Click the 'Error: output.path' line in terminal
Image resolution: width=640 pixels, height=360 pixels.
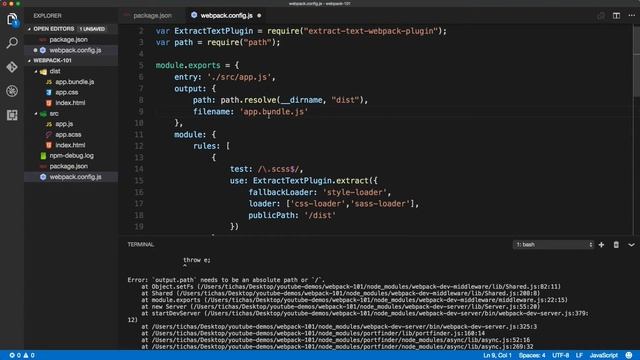tap(227, 280)
